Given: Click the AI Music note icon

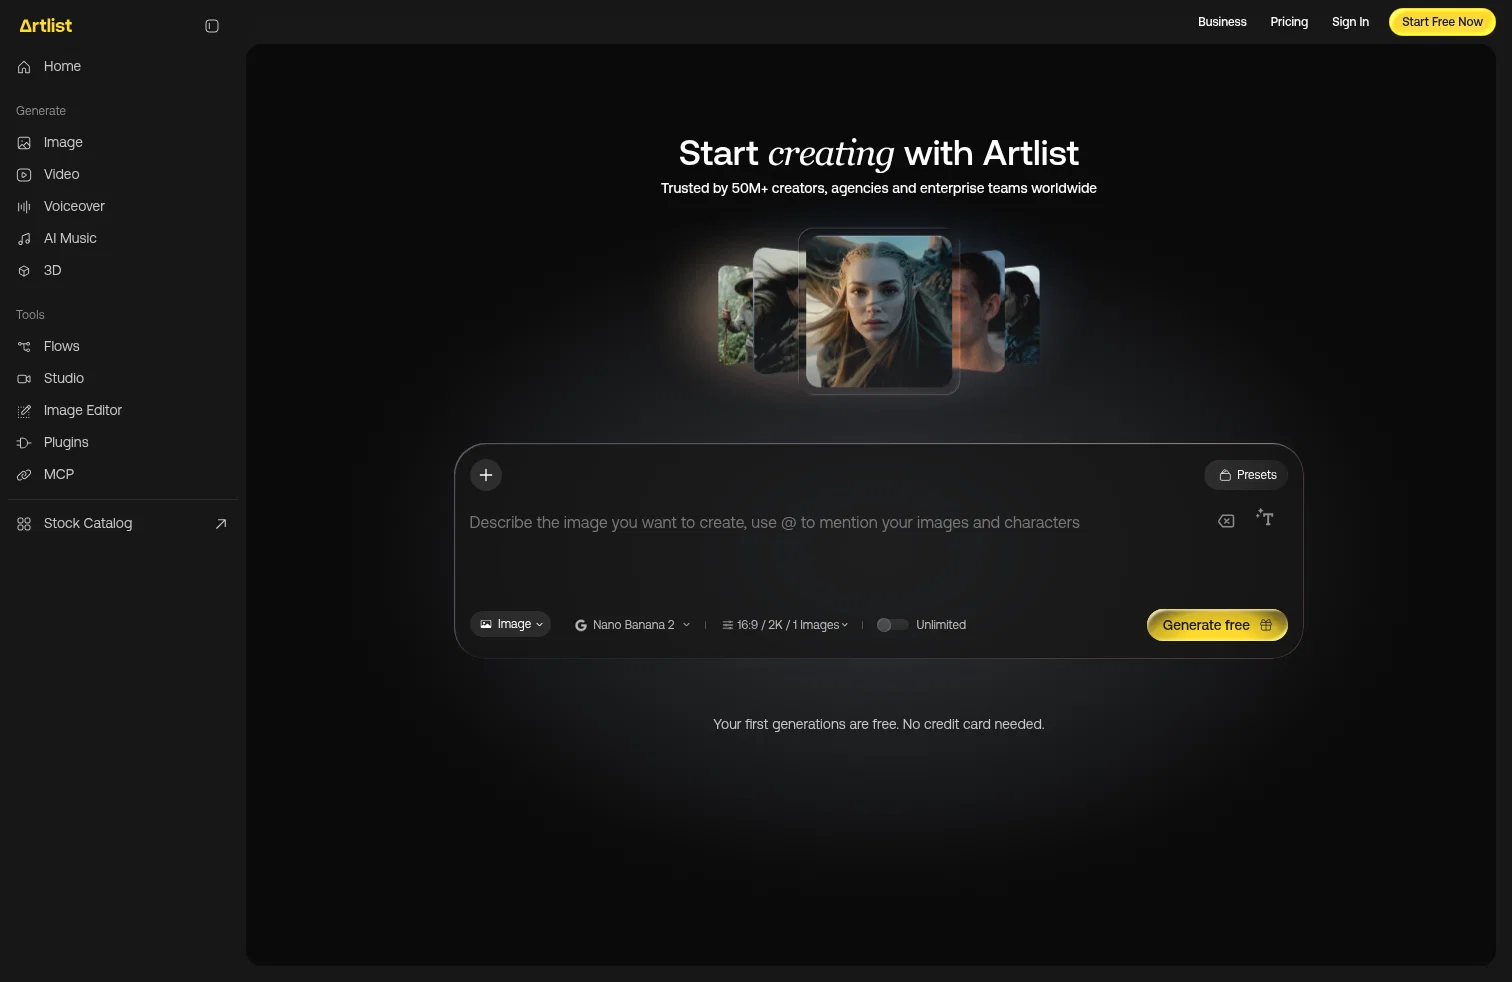Looking at the screenshot, I should pyautogui.click(x=24, y=239).
